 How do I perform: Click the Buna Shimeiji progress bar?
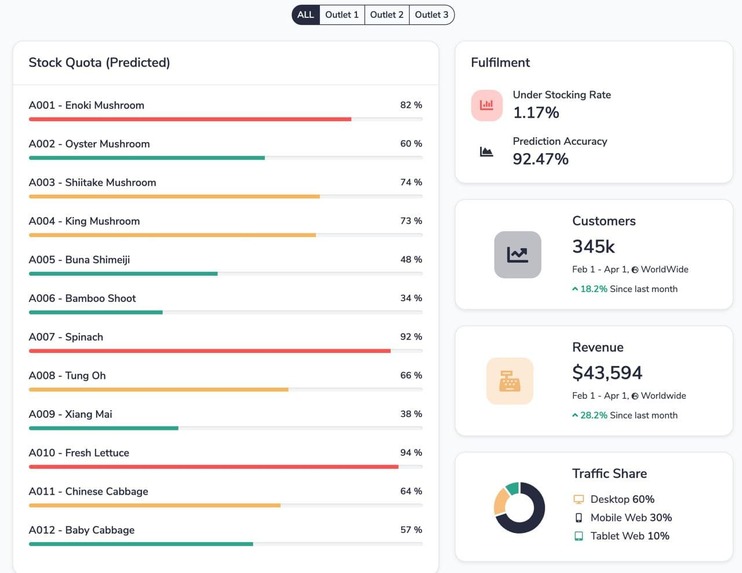pos(226,273)
